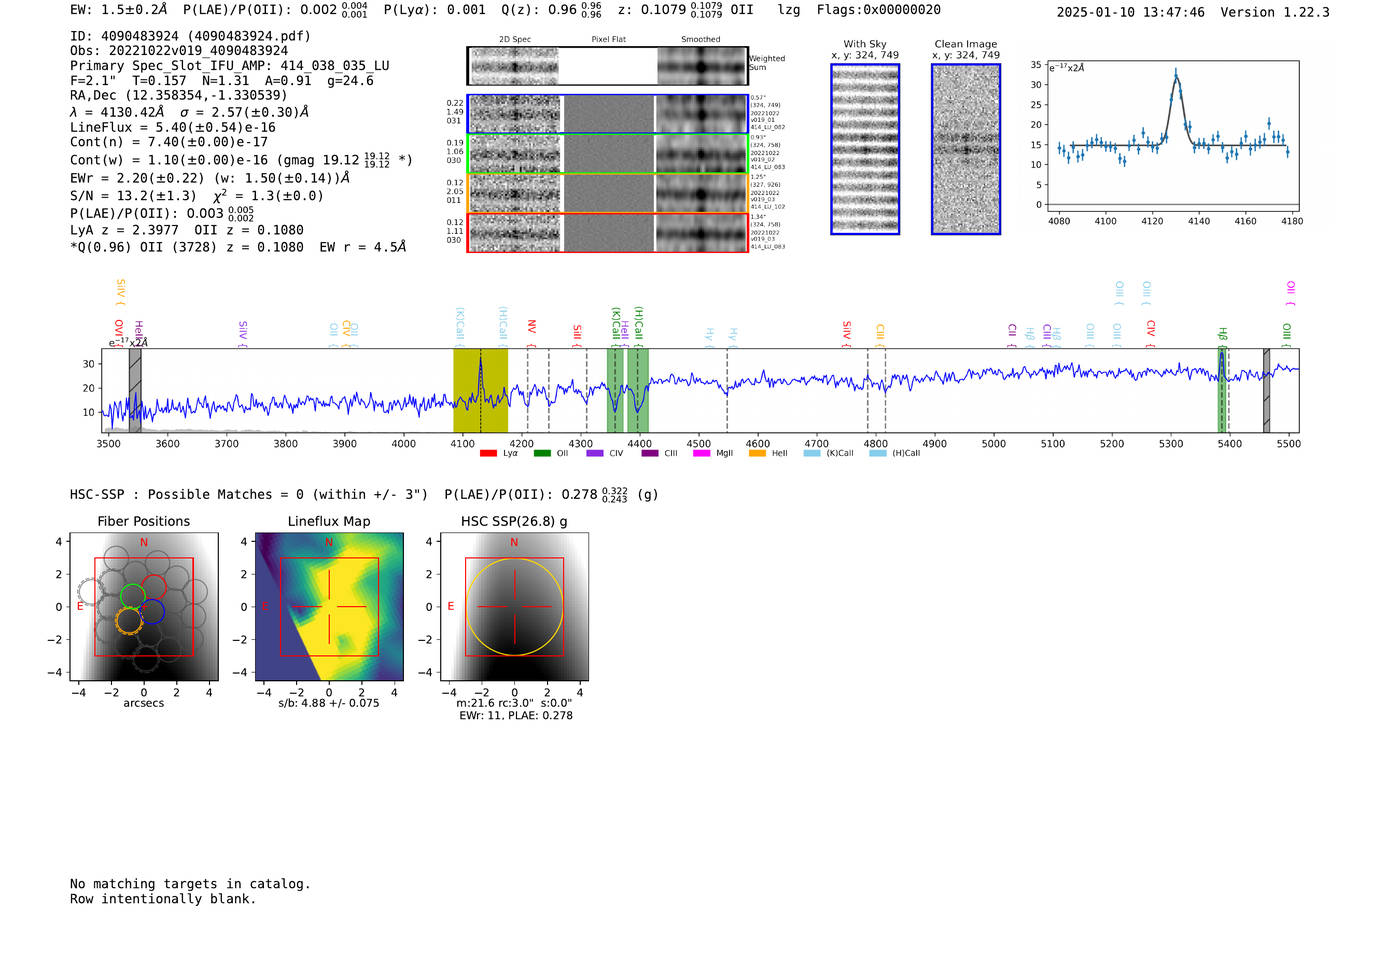Click the red NV line label above spectrum
Viewport: 1400px width, 953px height.
click(x=532, y=327)
